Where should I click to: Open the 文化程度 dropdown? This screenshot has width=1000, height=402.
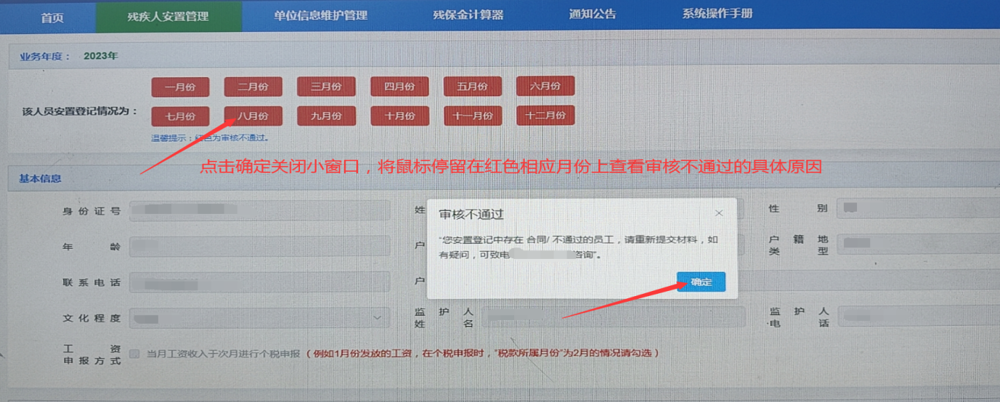[x=260, y=317]
